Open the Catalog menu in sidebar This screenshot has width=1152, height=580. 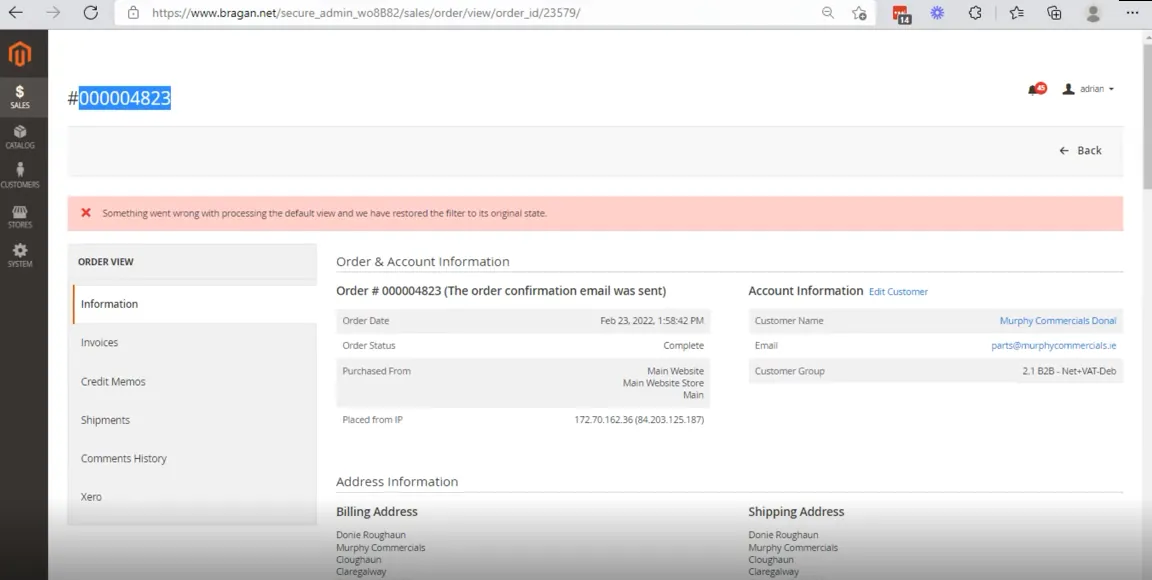pos(20,137)
